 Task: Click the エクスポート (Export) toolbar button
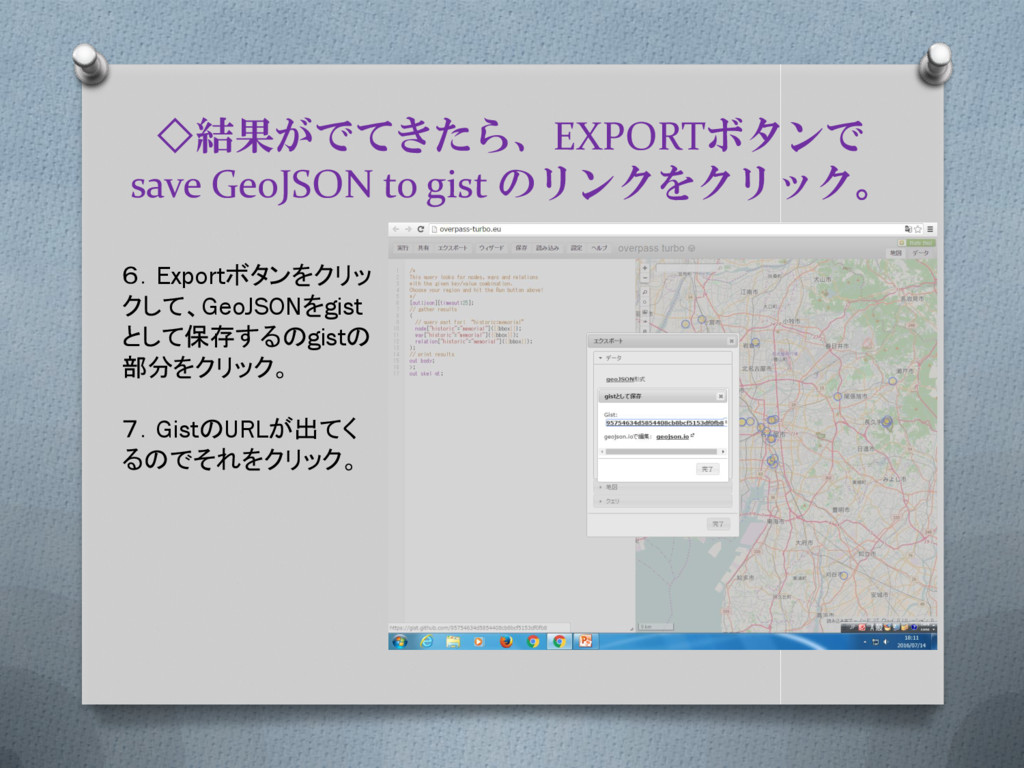click(453, 248)
